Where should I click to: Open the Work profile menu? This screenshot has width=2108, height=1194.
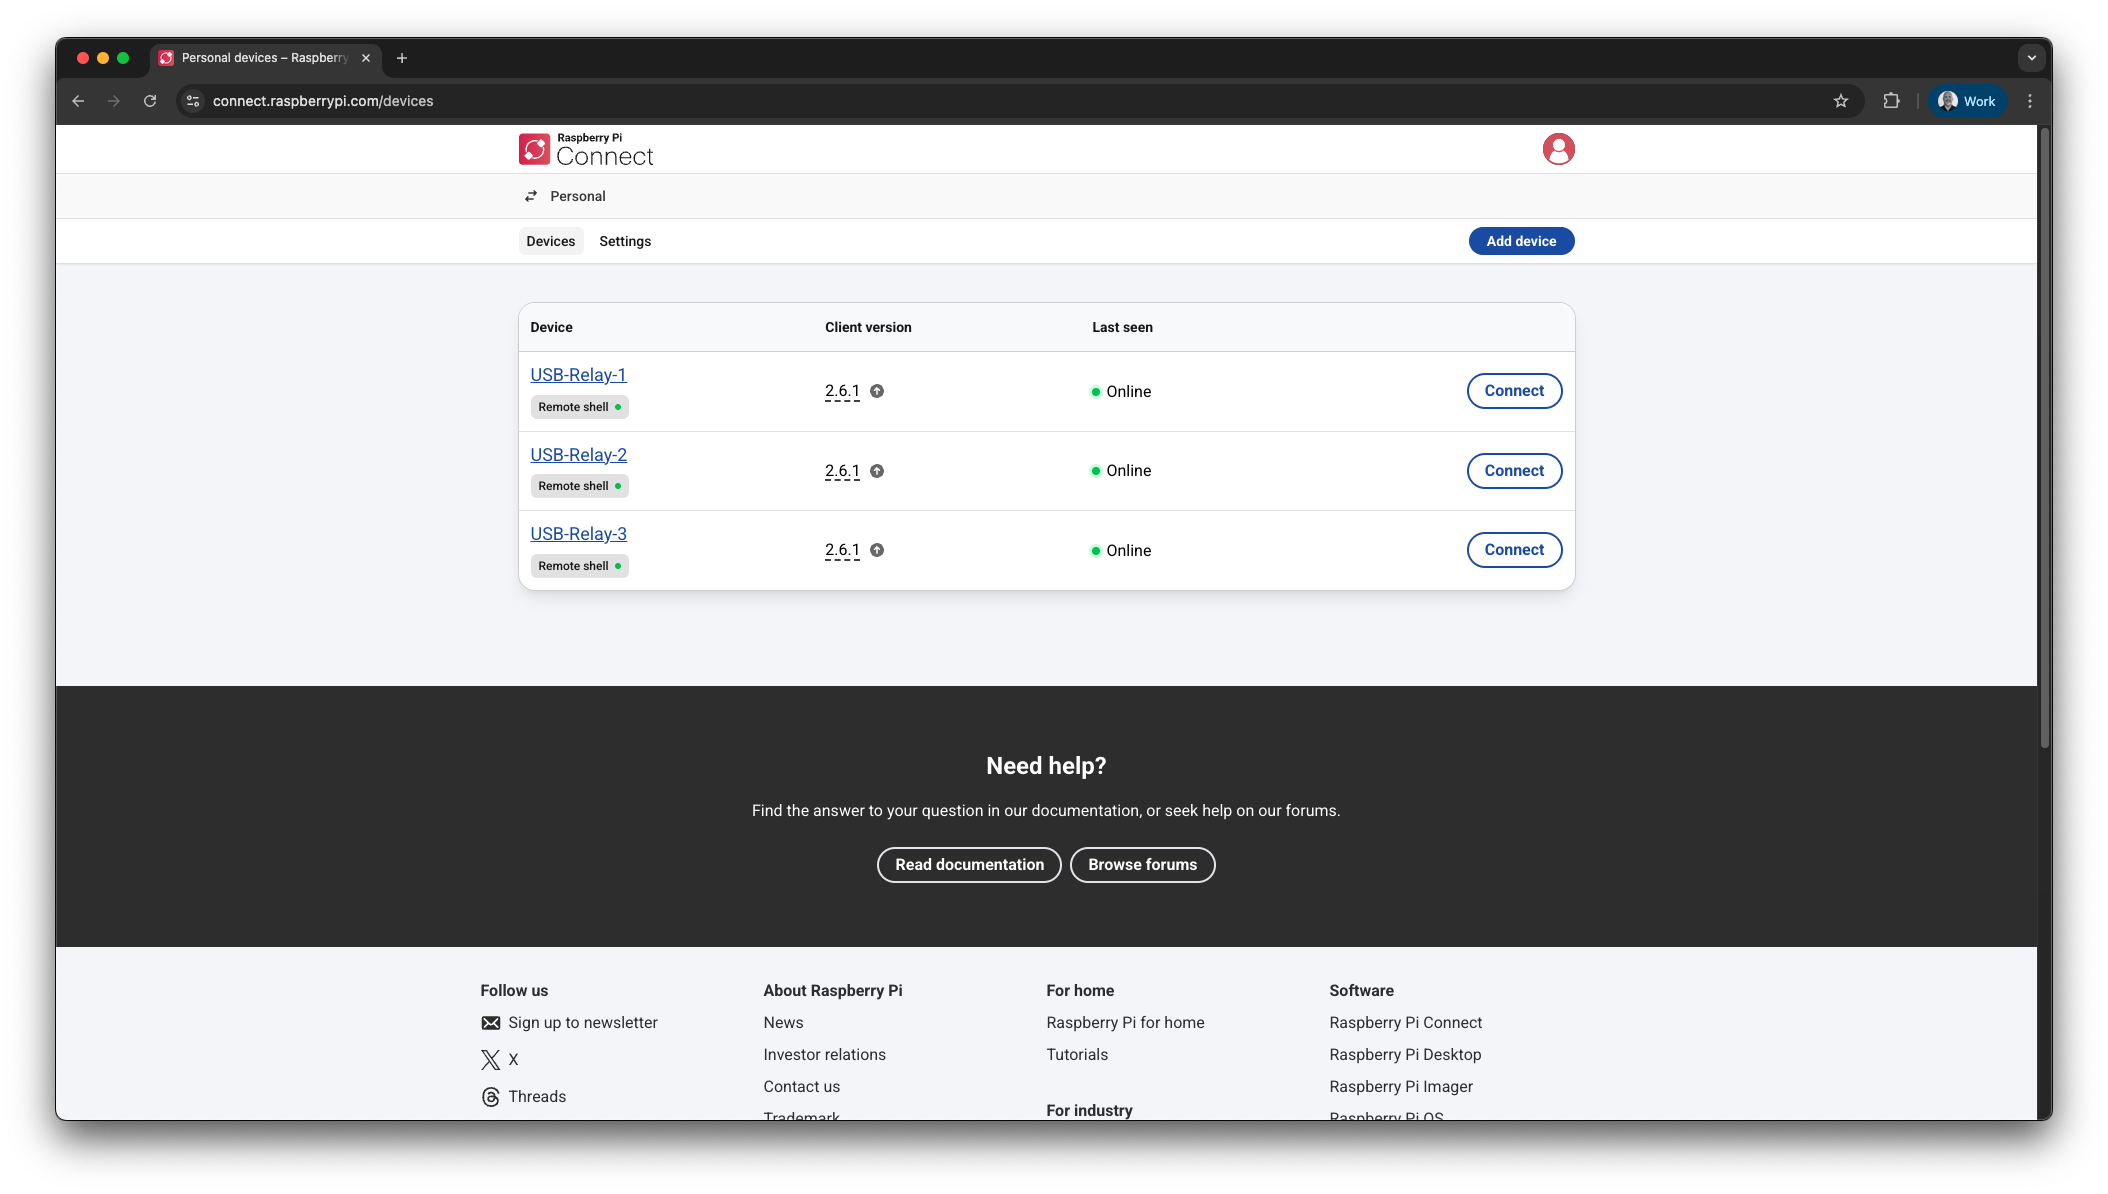click(1967, 101)
